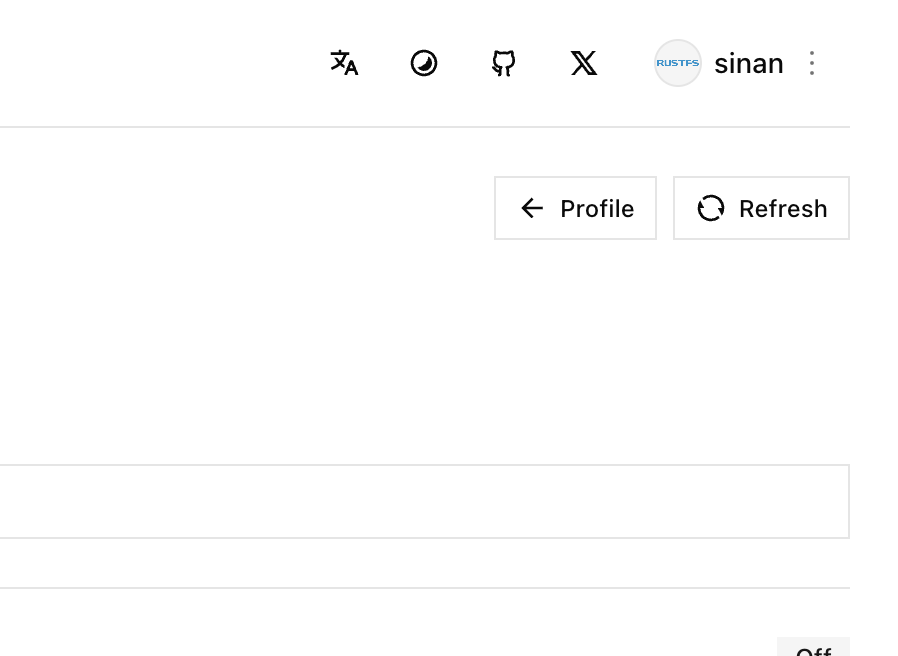Switch the theme using the crescent icon
The image size is (898, 656).
tap(424, 63)
